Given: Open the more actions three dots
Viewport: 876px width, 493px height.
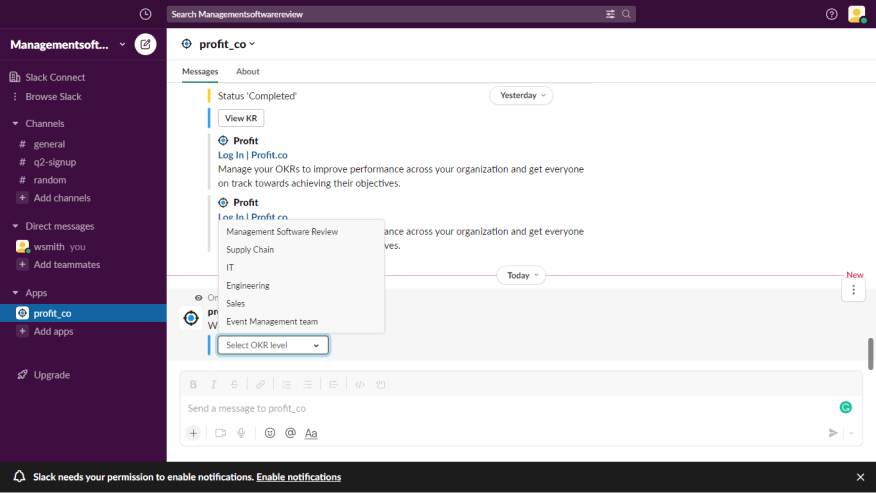Looking at the screenshot, I should 853,290.
